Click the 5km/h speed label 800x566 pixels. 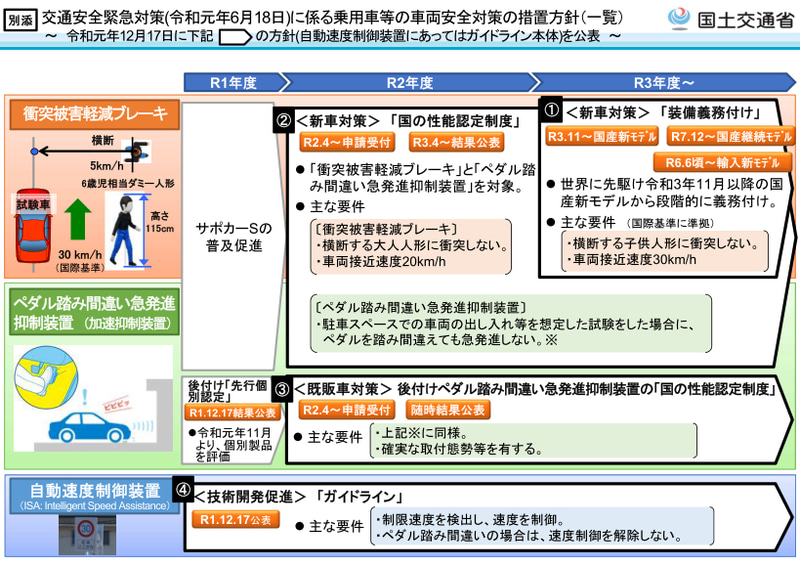point(106,166)
